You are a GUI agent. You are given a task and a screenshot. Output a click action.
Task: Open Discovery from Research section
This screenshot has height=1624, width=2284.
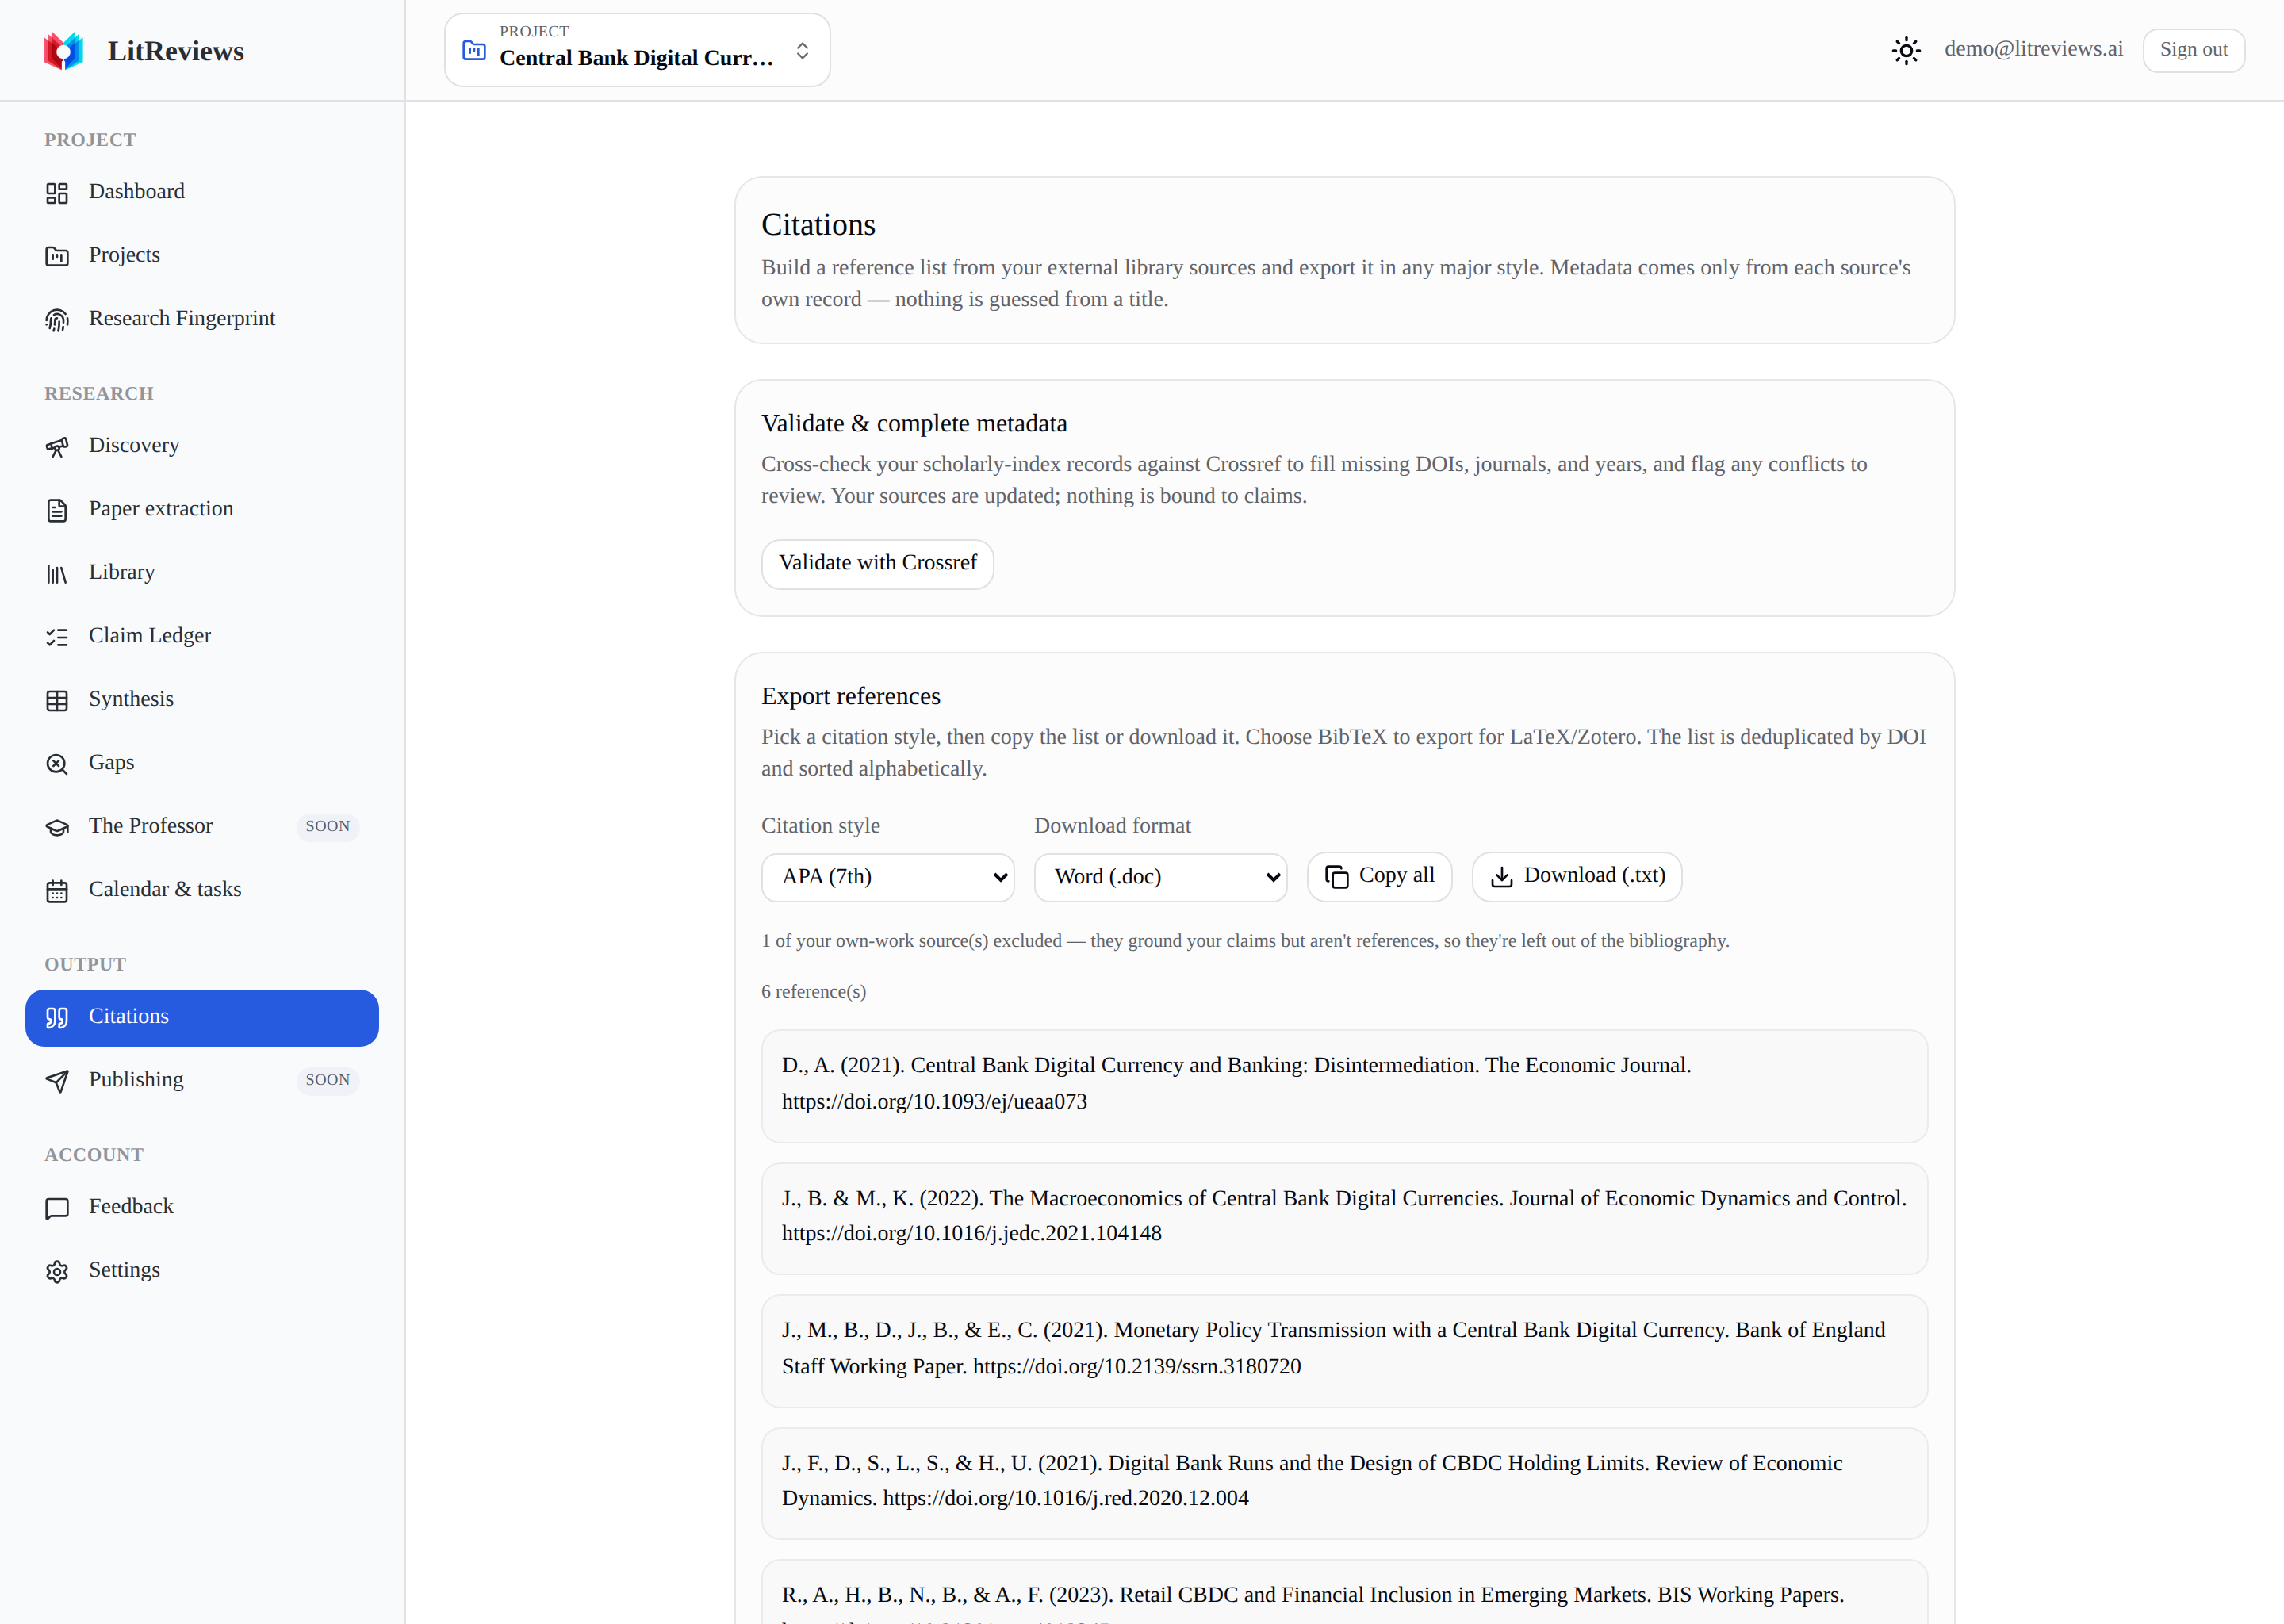[x=202, y=446]
